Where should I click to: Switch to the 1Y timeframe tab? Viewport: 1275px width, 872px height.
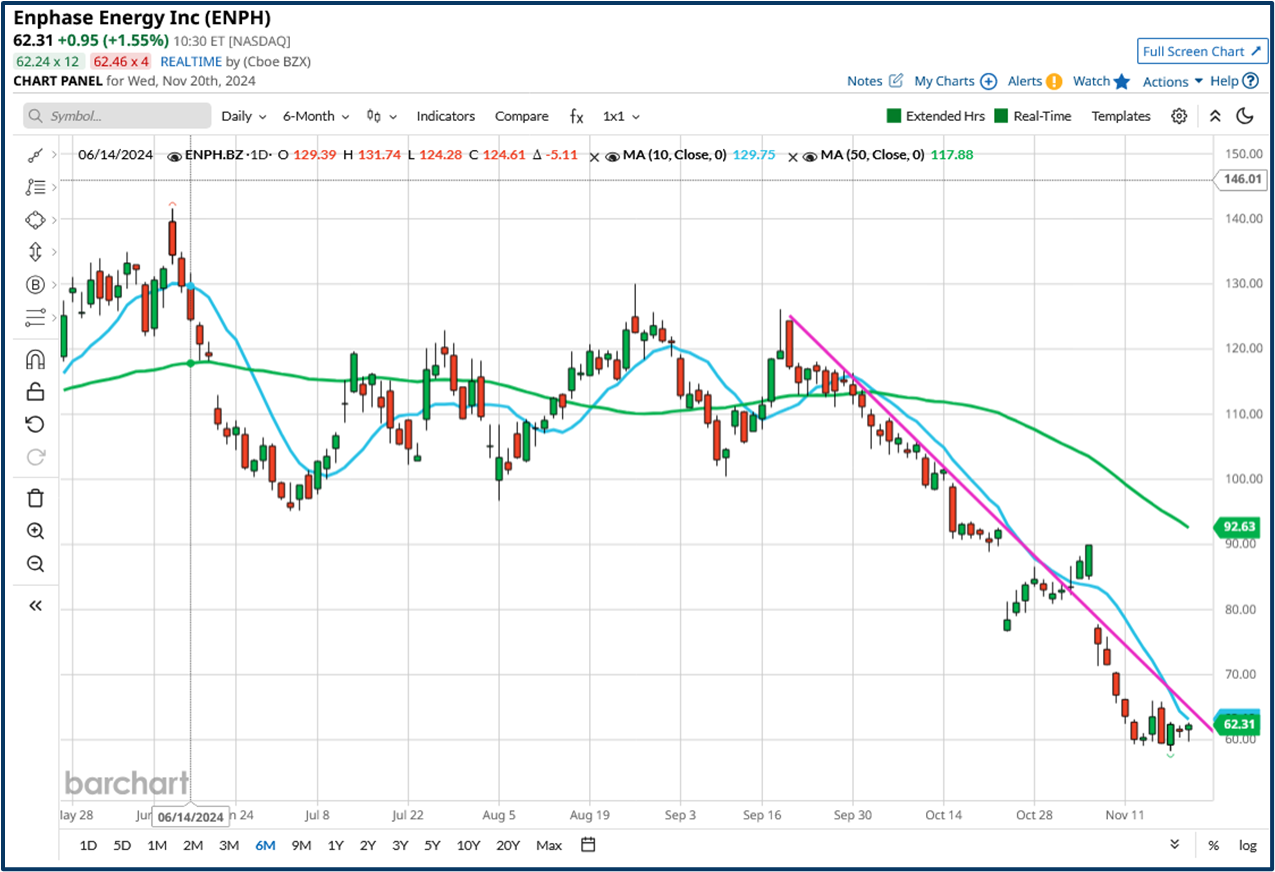click(335, 845)
